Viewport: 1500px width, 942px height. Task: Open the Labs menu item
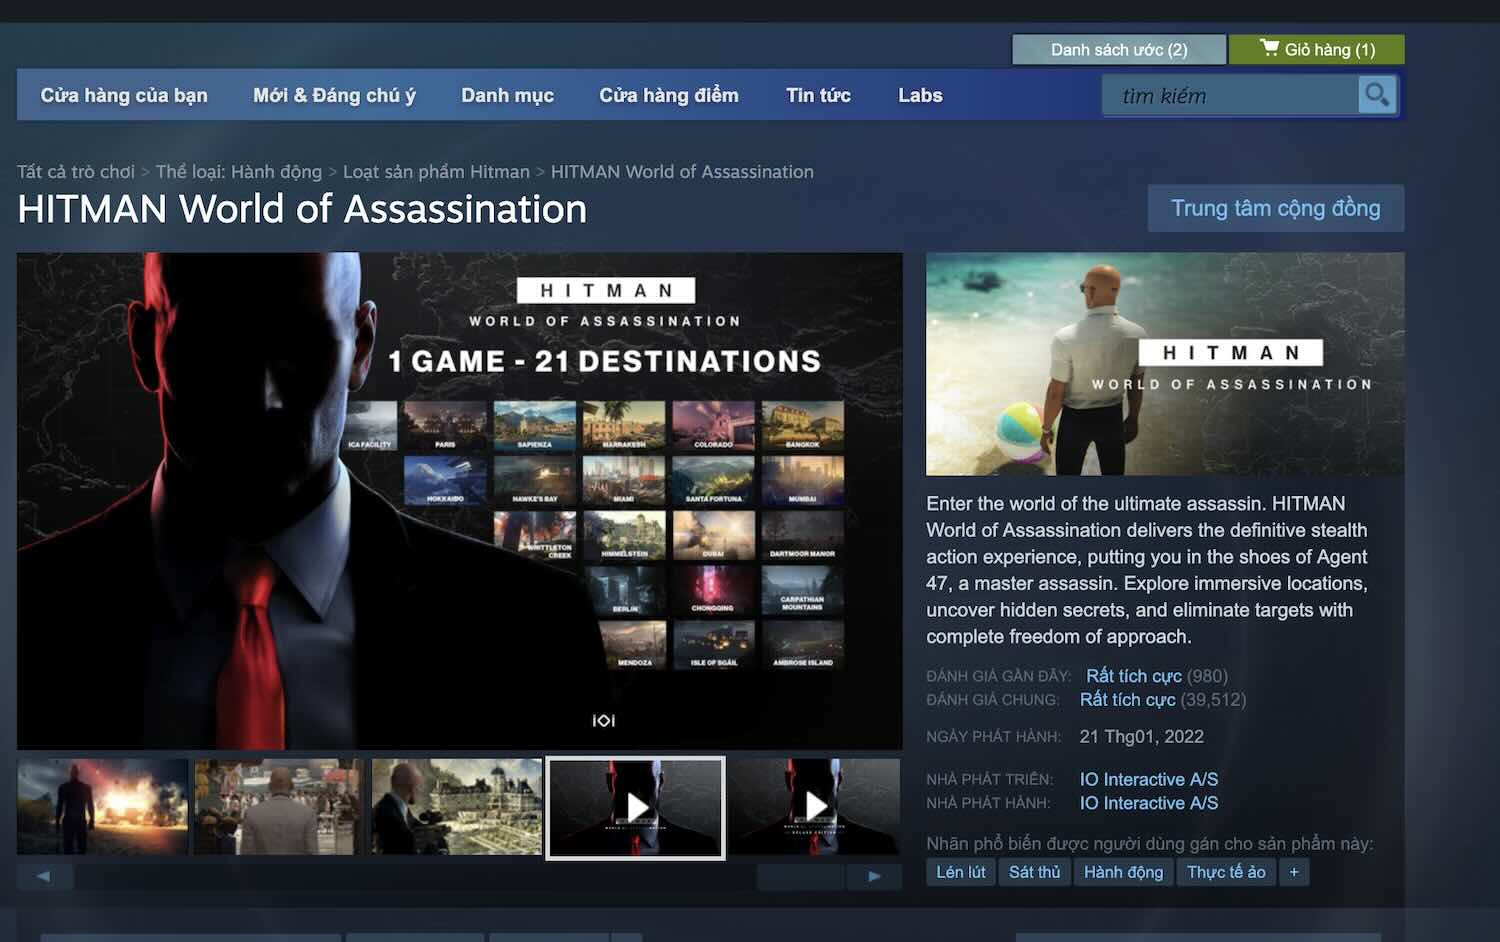point(920,95)
